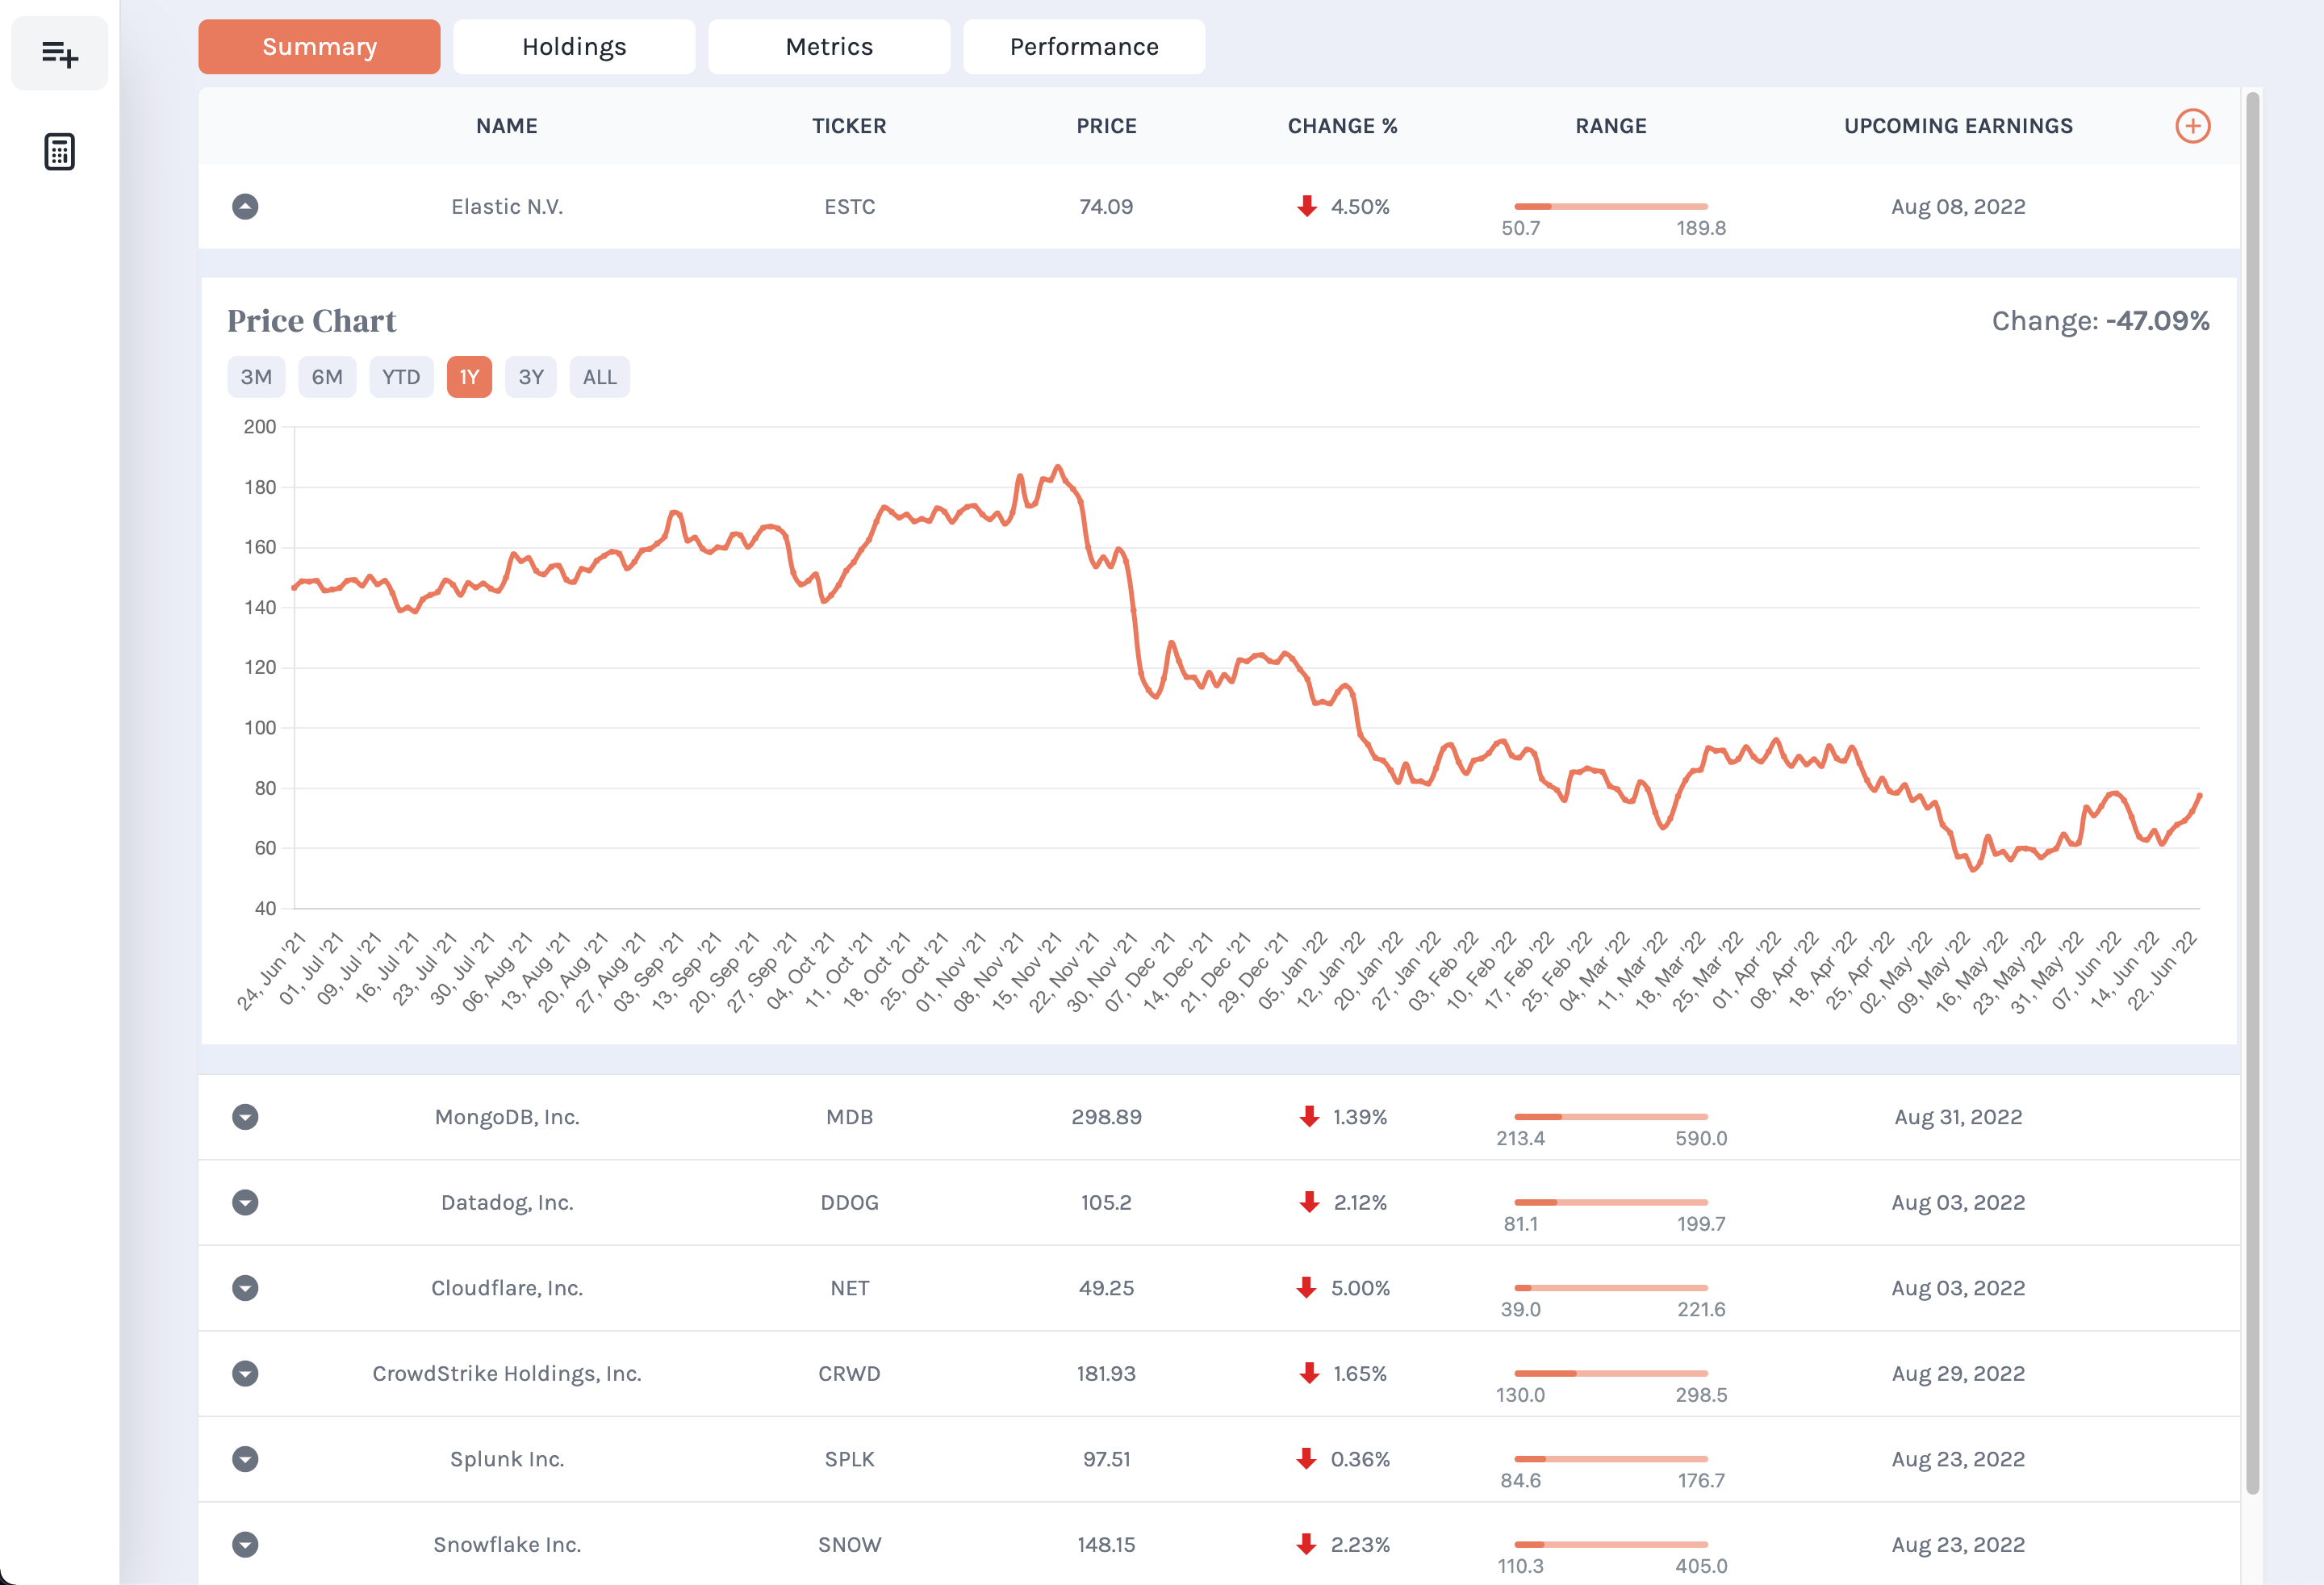The image size is (2324, 1585).
Task: Expand the Snowflake Inc. row
Action: [245, 1544]
